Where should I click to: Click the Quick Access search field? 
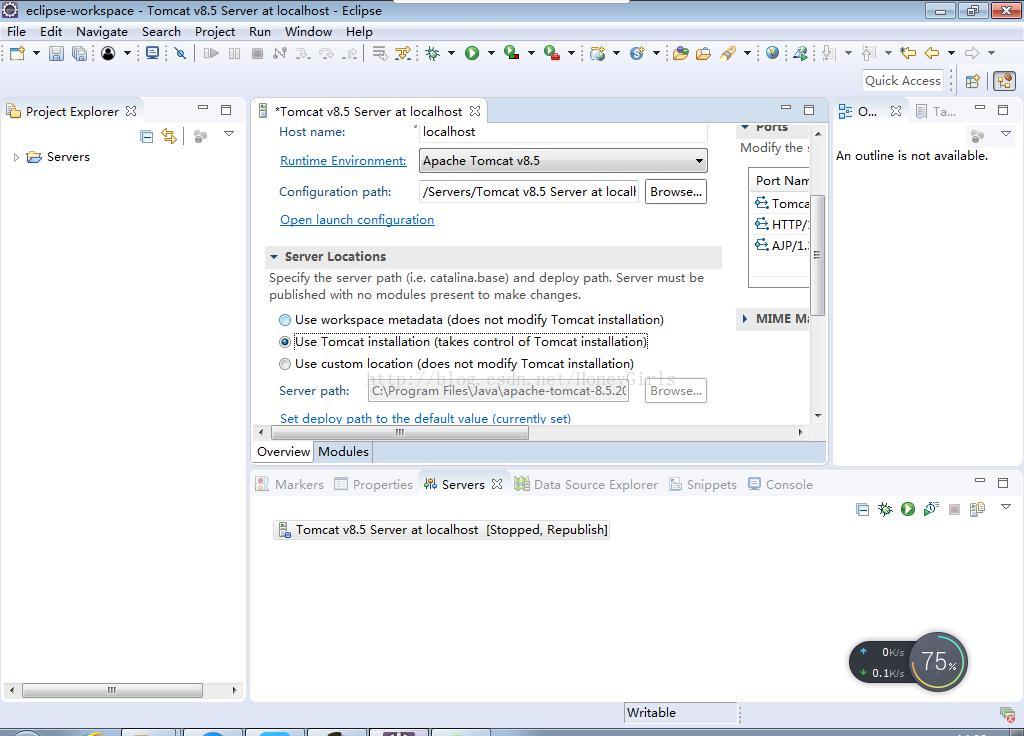coord(903,81)
